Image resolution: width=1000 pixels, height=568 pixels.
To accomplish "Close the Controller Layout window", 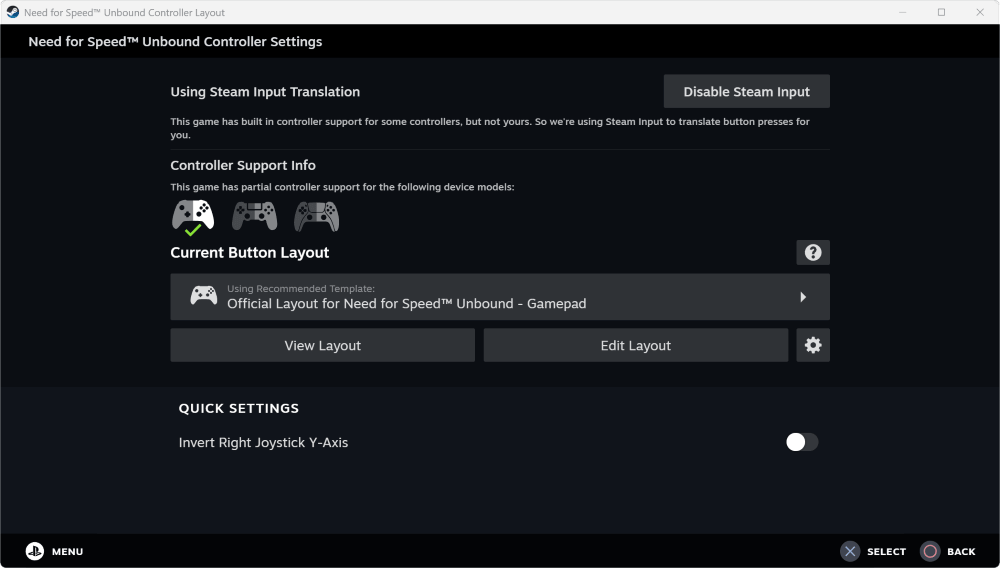I will click(978, 12).
